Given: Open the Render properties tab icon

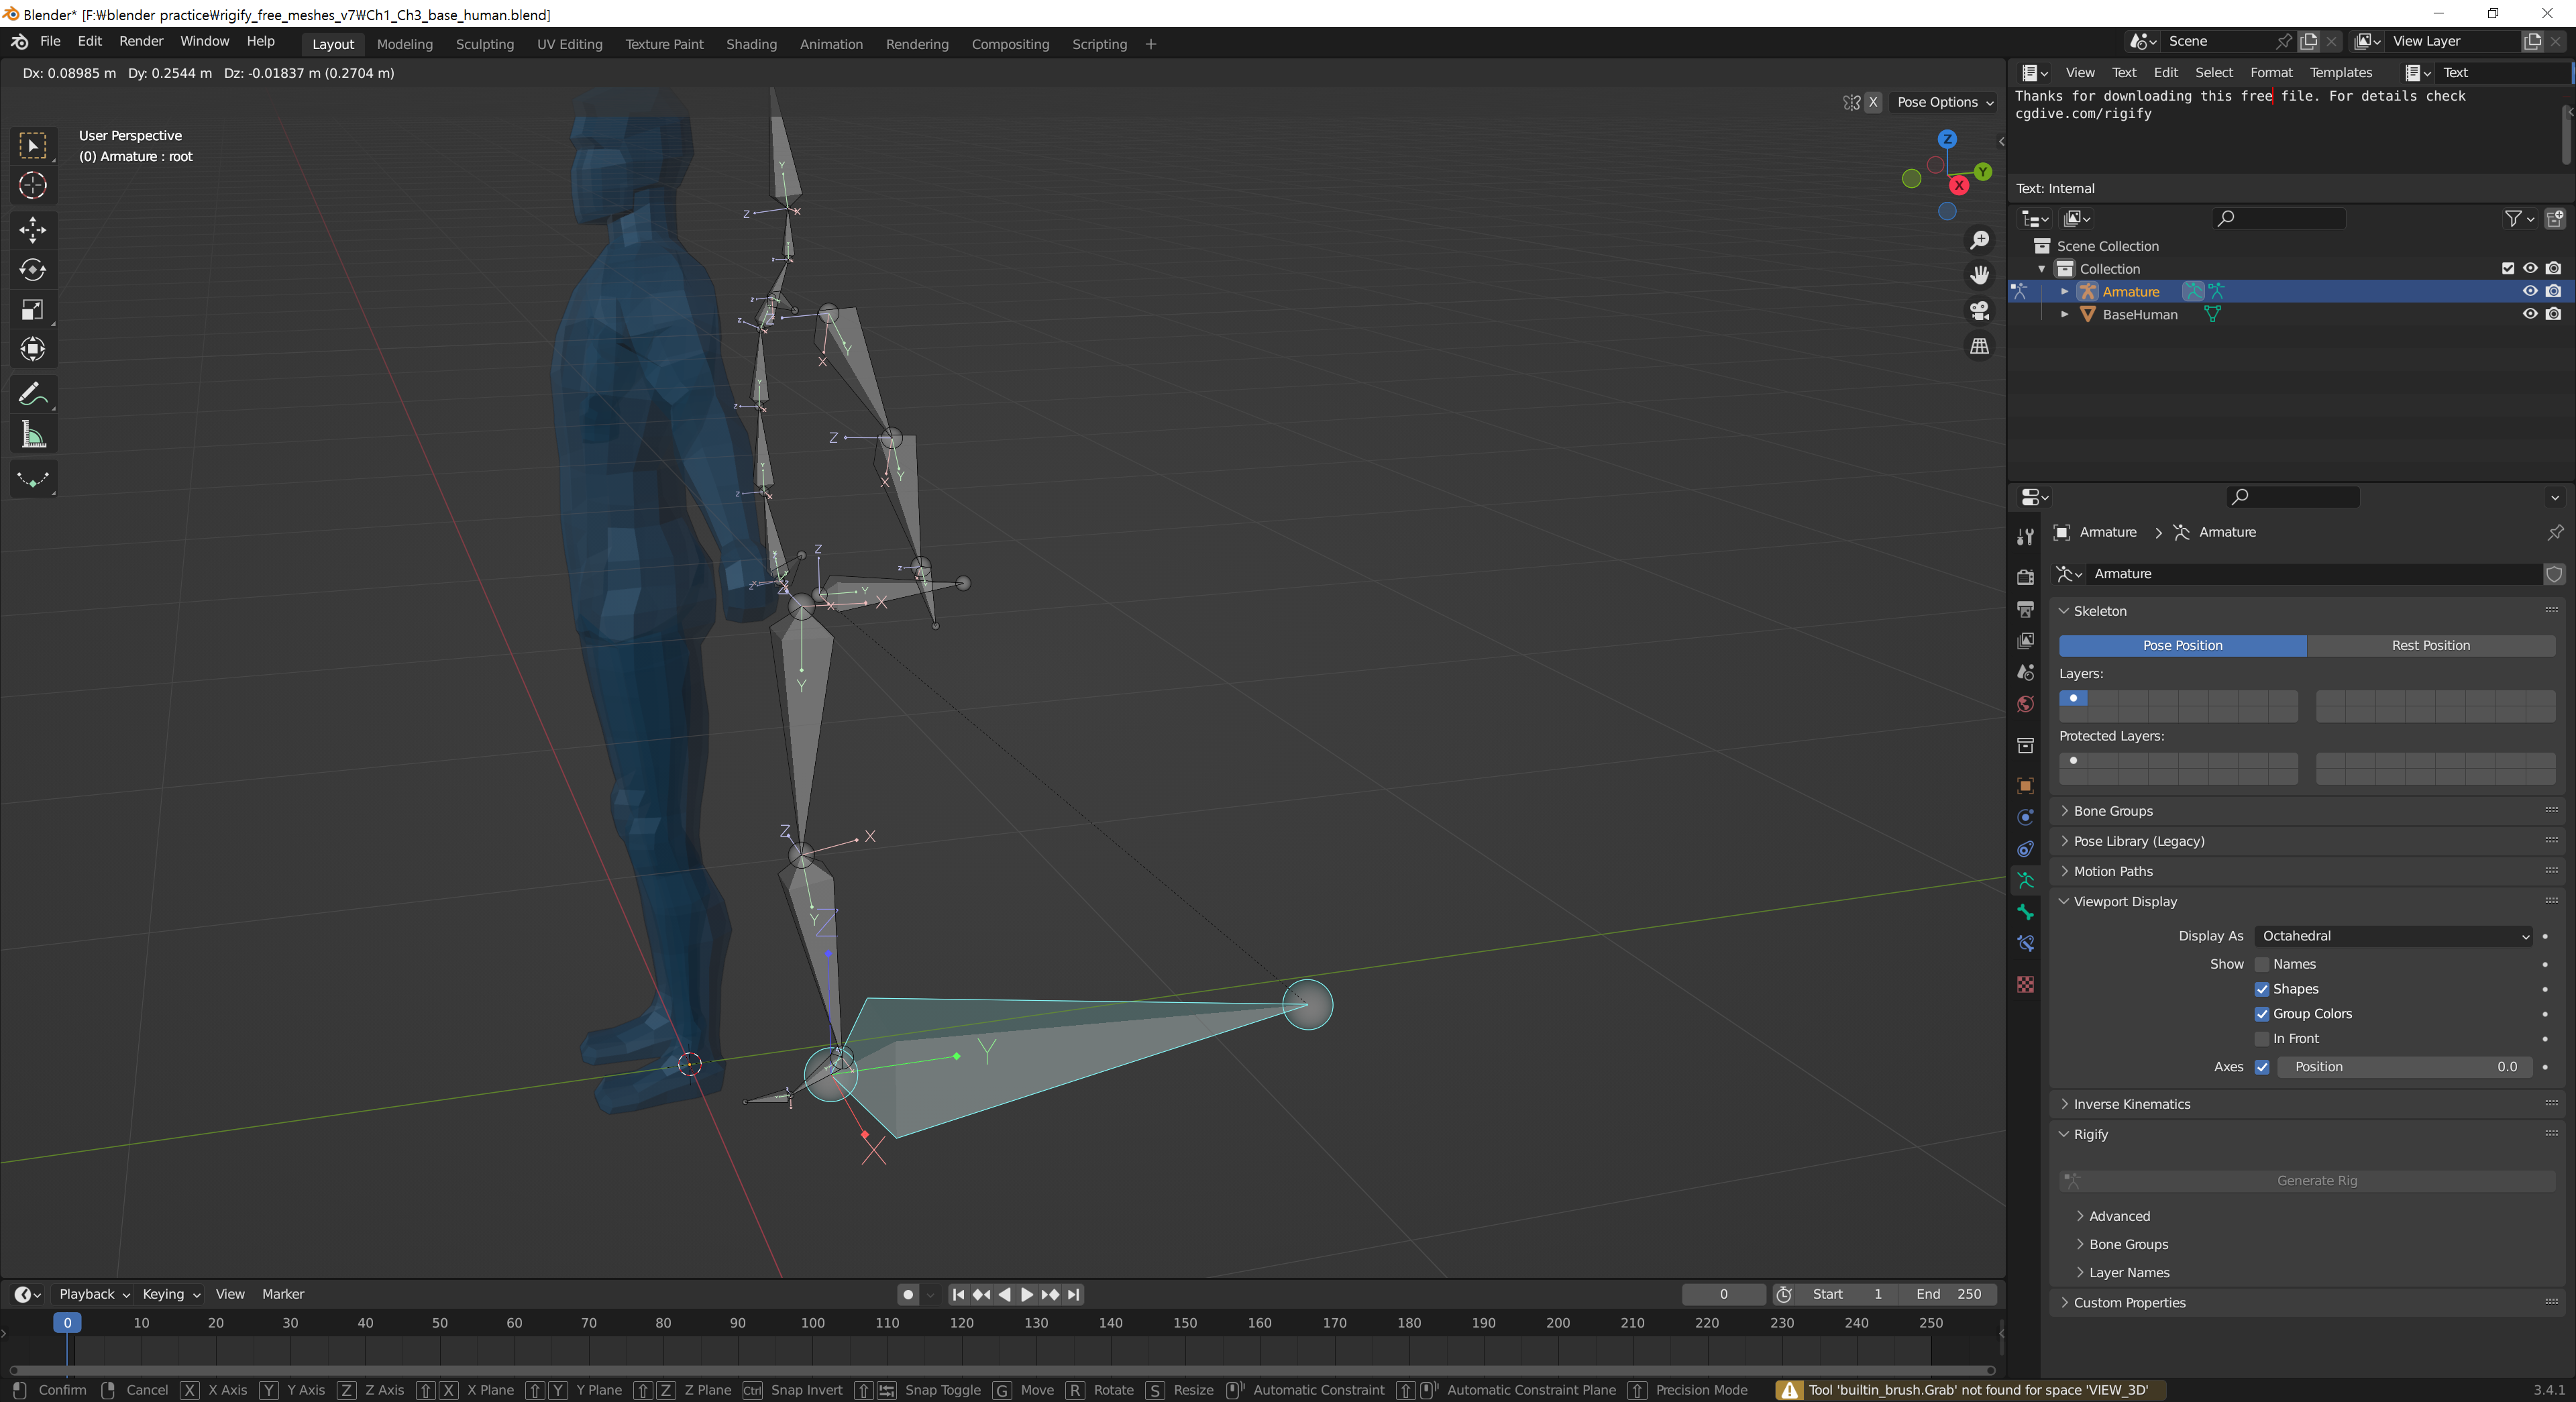Looking at the screenshot, I should coord(2025,577).
